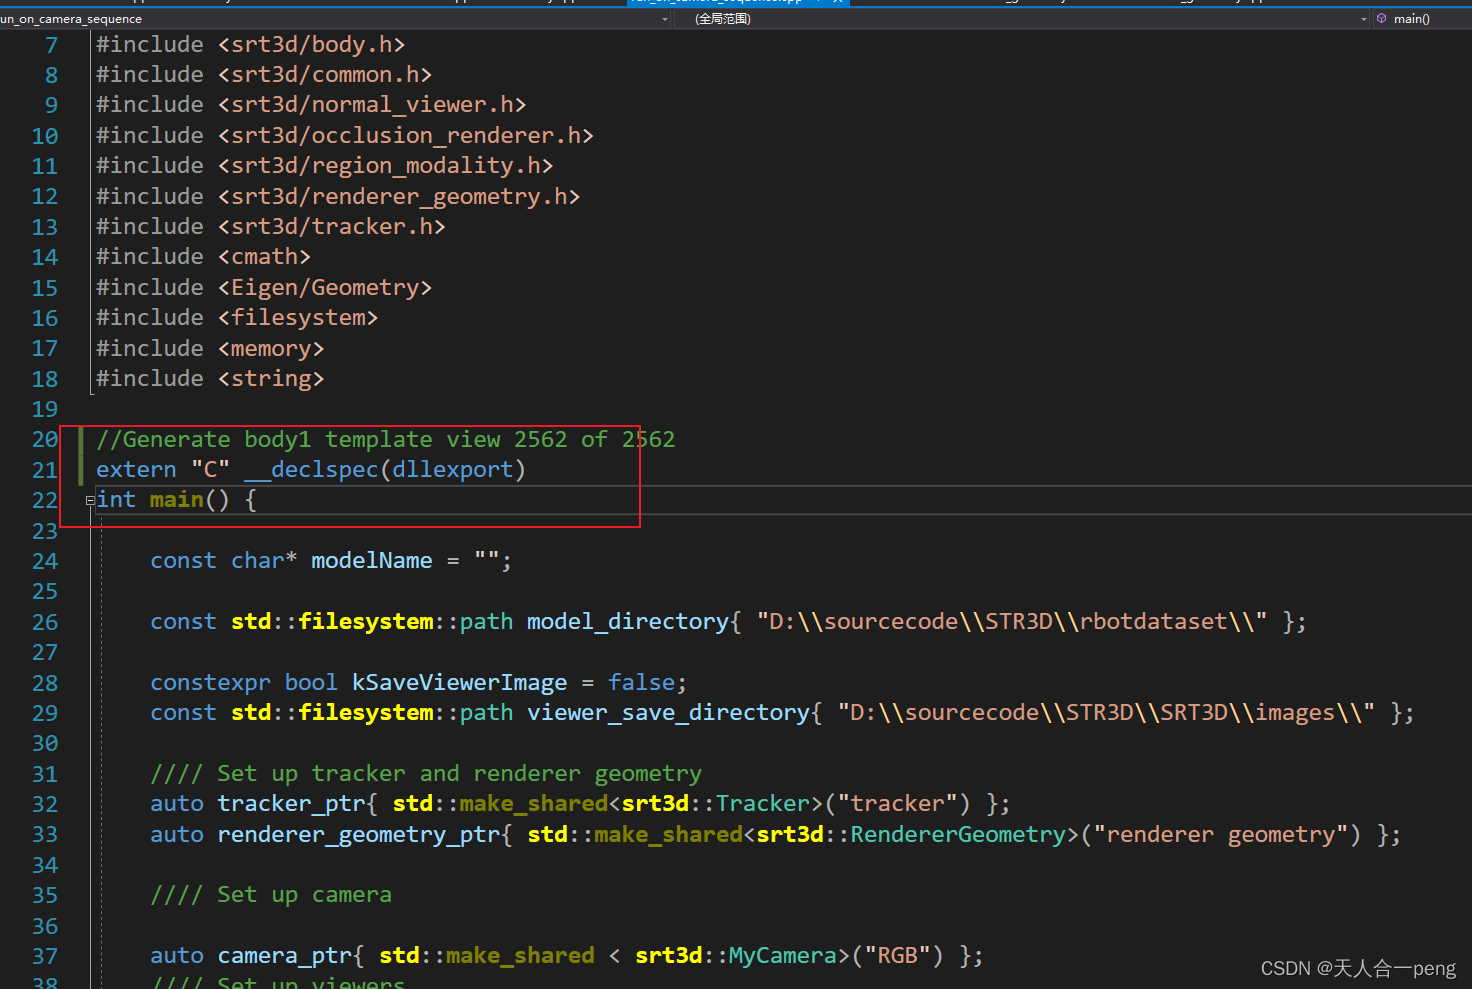Click the include <Eigen/Geometry> statement
This screenshot has width=1472, height=989.
263,287
